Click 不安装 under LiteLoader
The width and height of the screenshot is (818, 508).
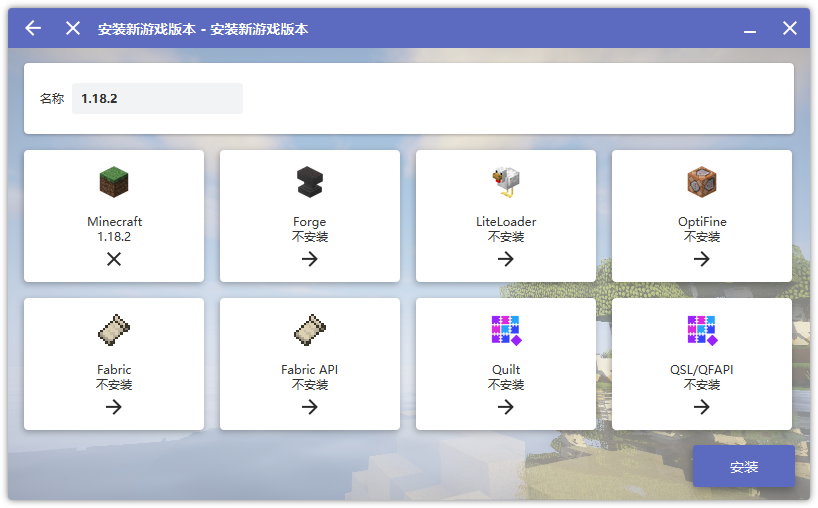[x=506, y=237]
